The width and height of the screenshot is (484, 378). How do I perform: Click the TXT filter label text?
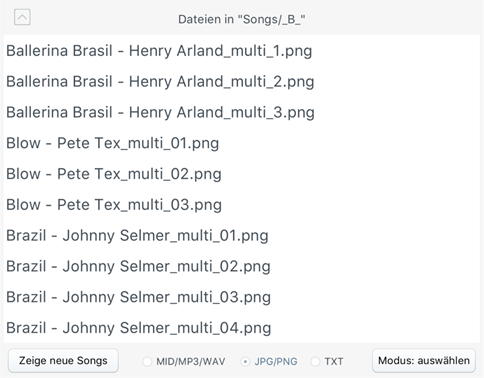coord(334,362)
